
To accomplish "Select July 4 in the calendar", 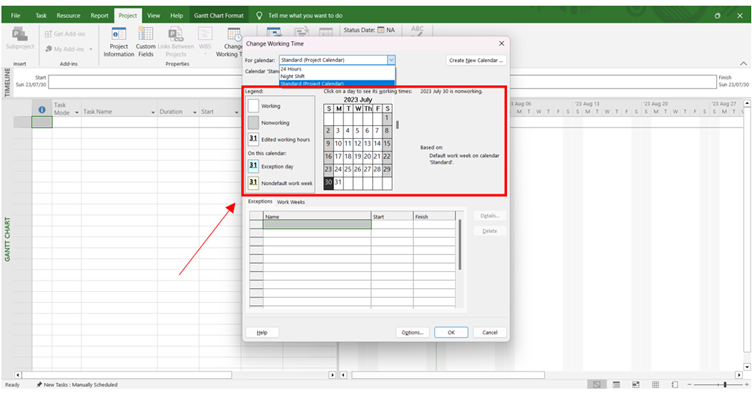I will click(x=348, y=131).
